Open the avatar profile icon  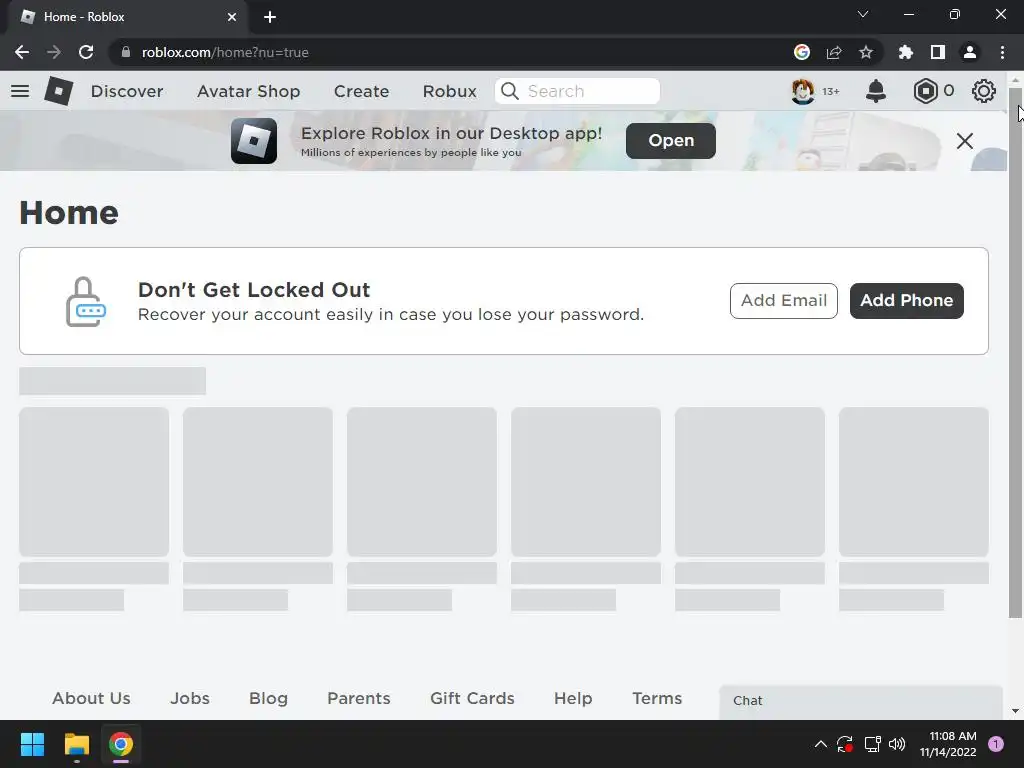(803, 91)
